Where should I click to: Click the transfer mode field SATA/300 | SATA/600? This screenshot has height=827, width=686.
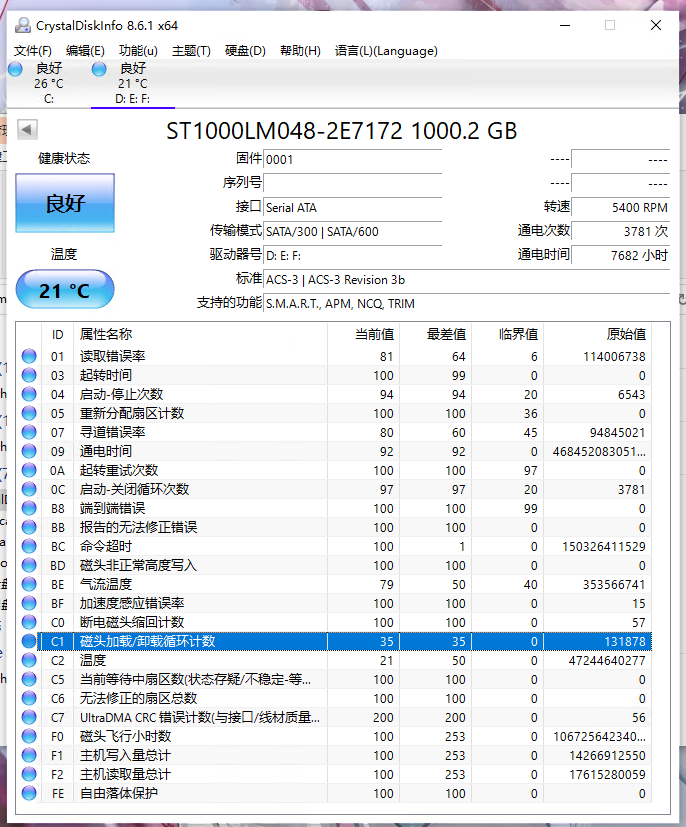point(352,231)
